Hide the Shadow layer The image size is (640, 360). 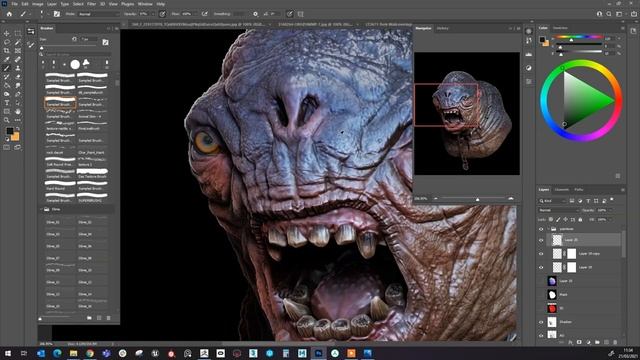tap(541, 322)
